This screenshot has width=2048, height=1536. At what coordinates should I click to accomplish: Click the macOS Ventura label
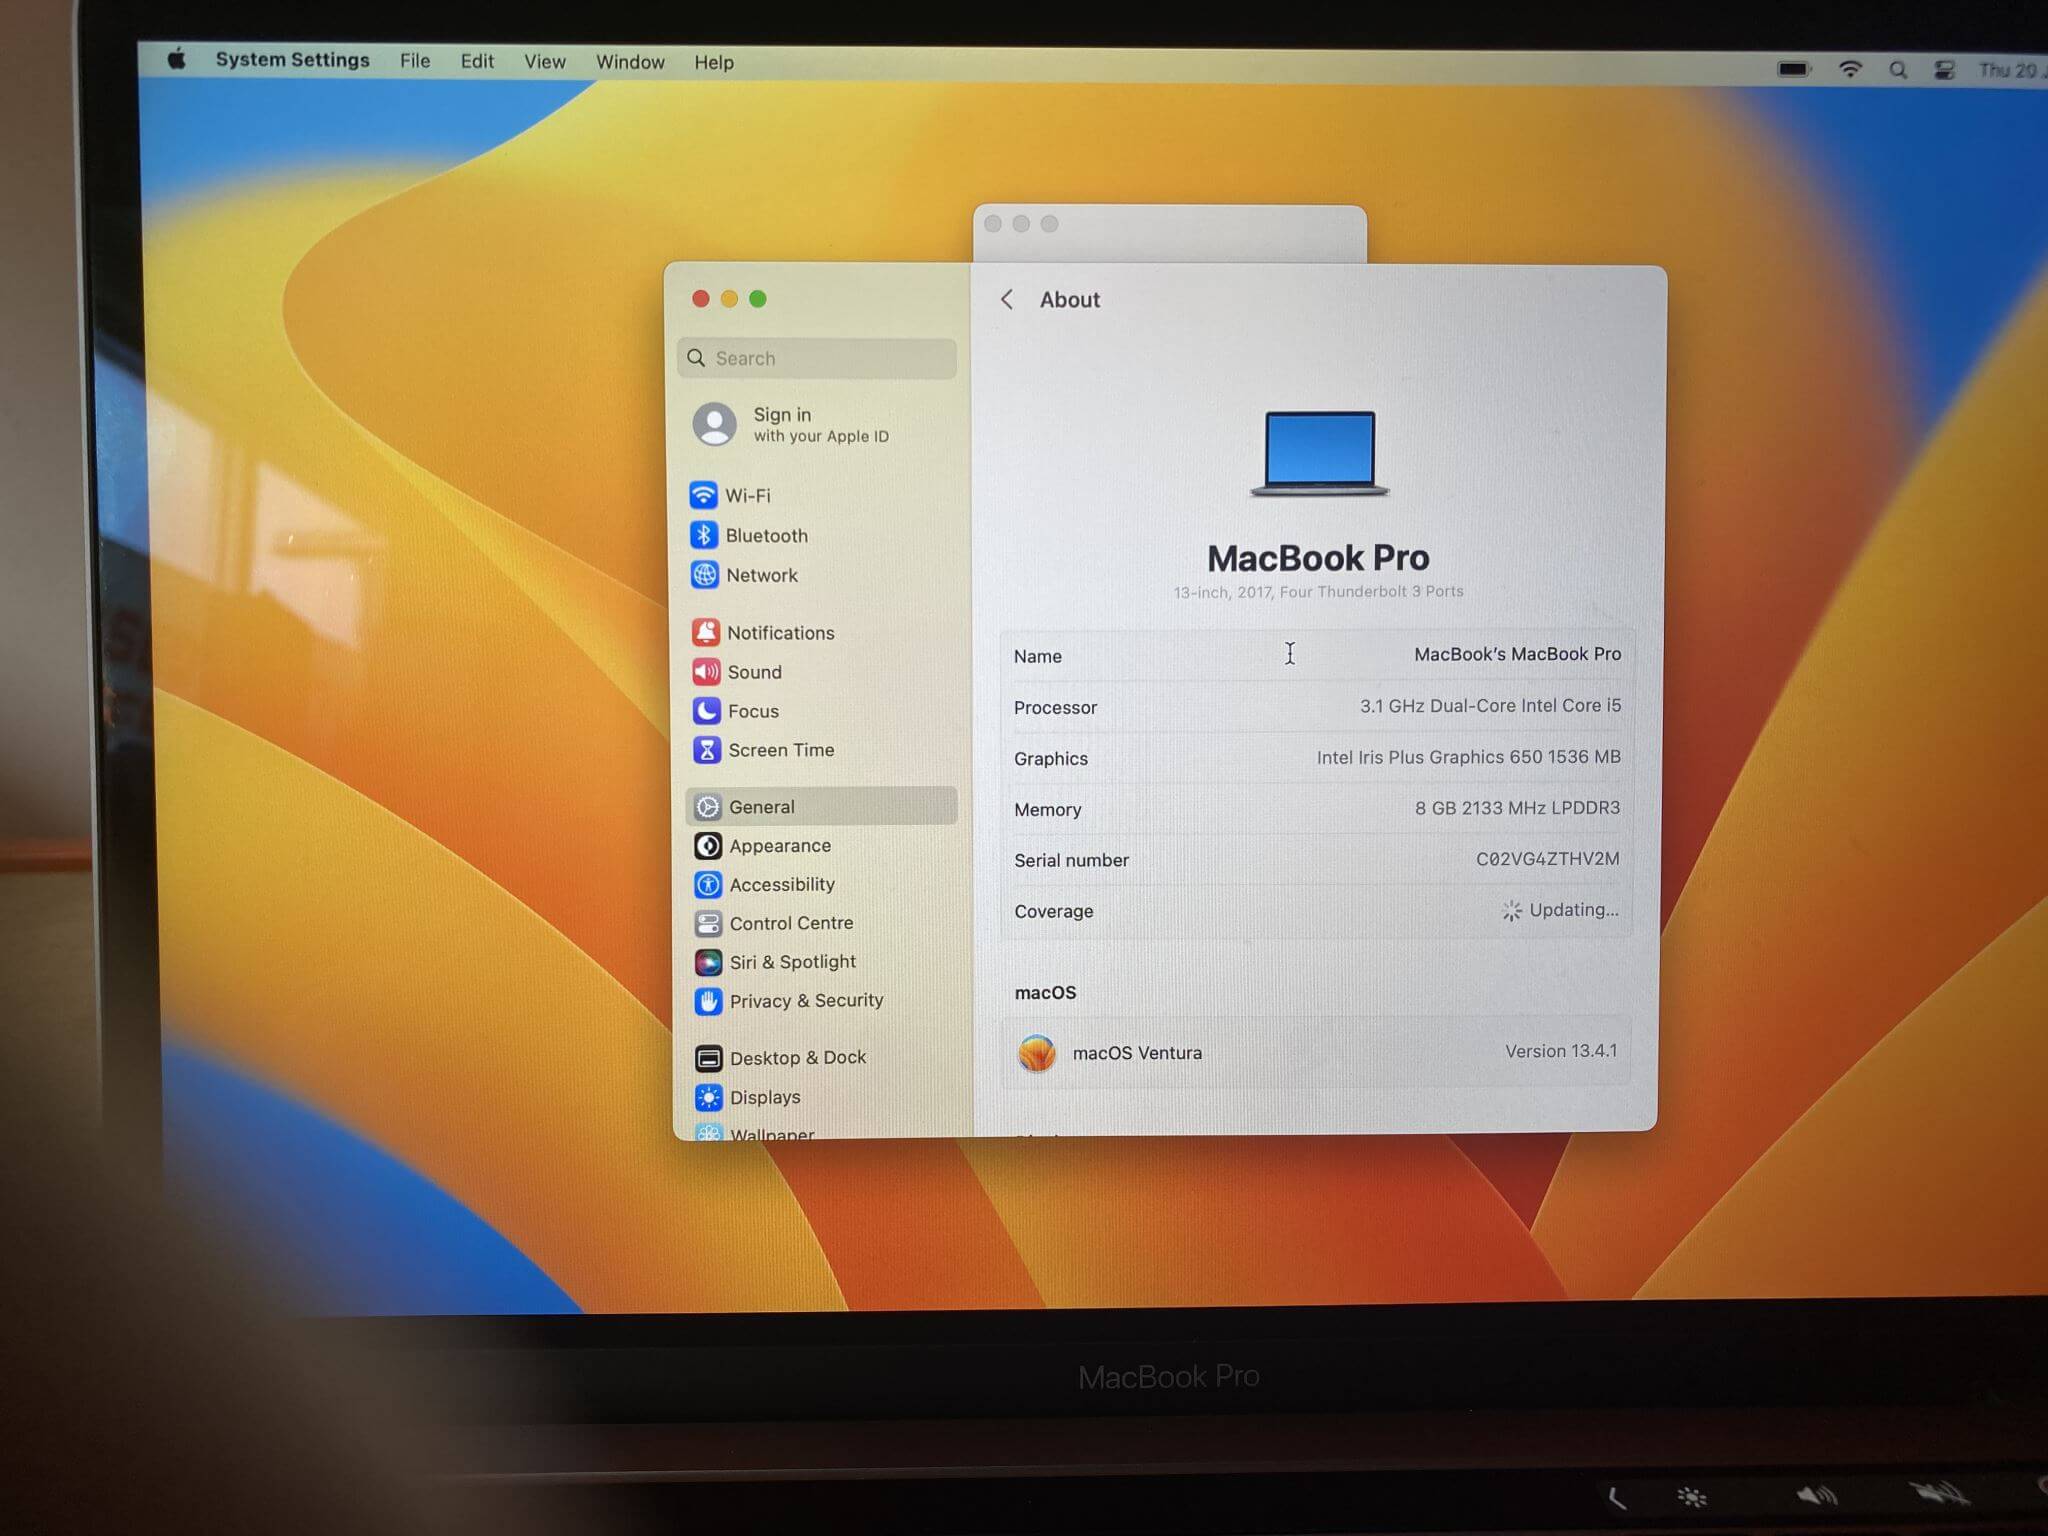(x=1137, y=1053)
